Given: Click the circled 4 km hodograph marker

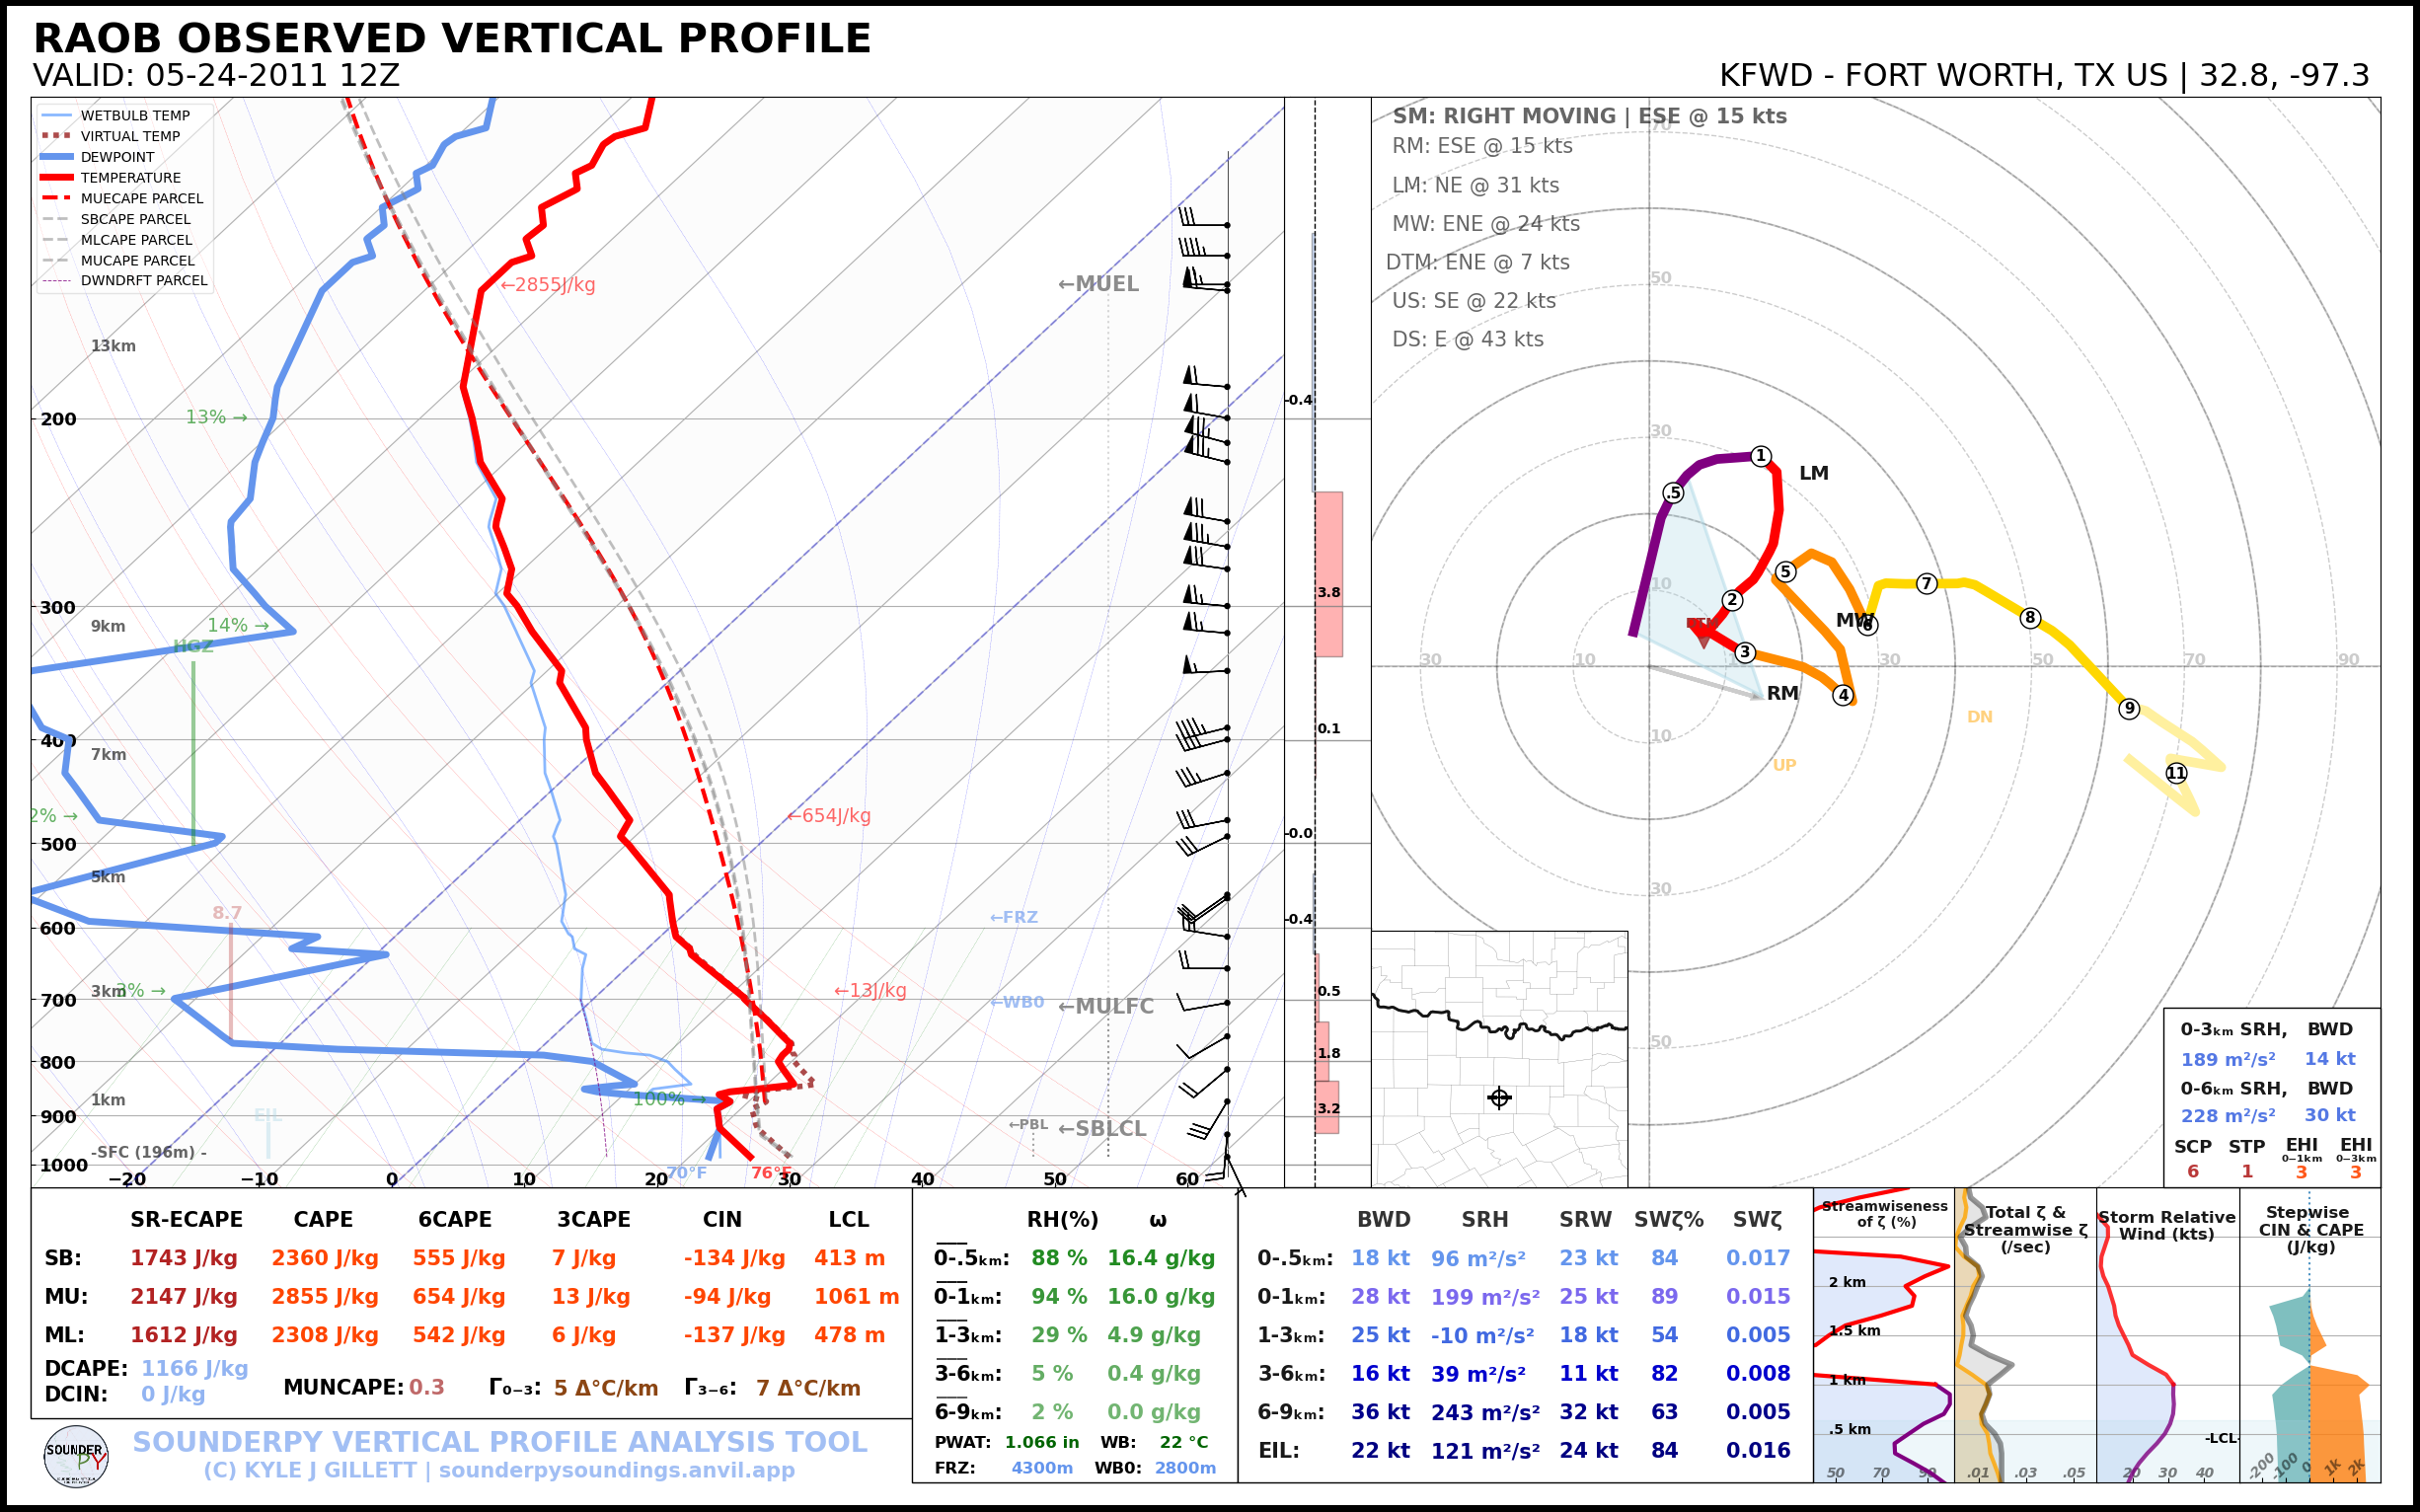Looking at the screenshot, I should click(x=1843, y=695).
